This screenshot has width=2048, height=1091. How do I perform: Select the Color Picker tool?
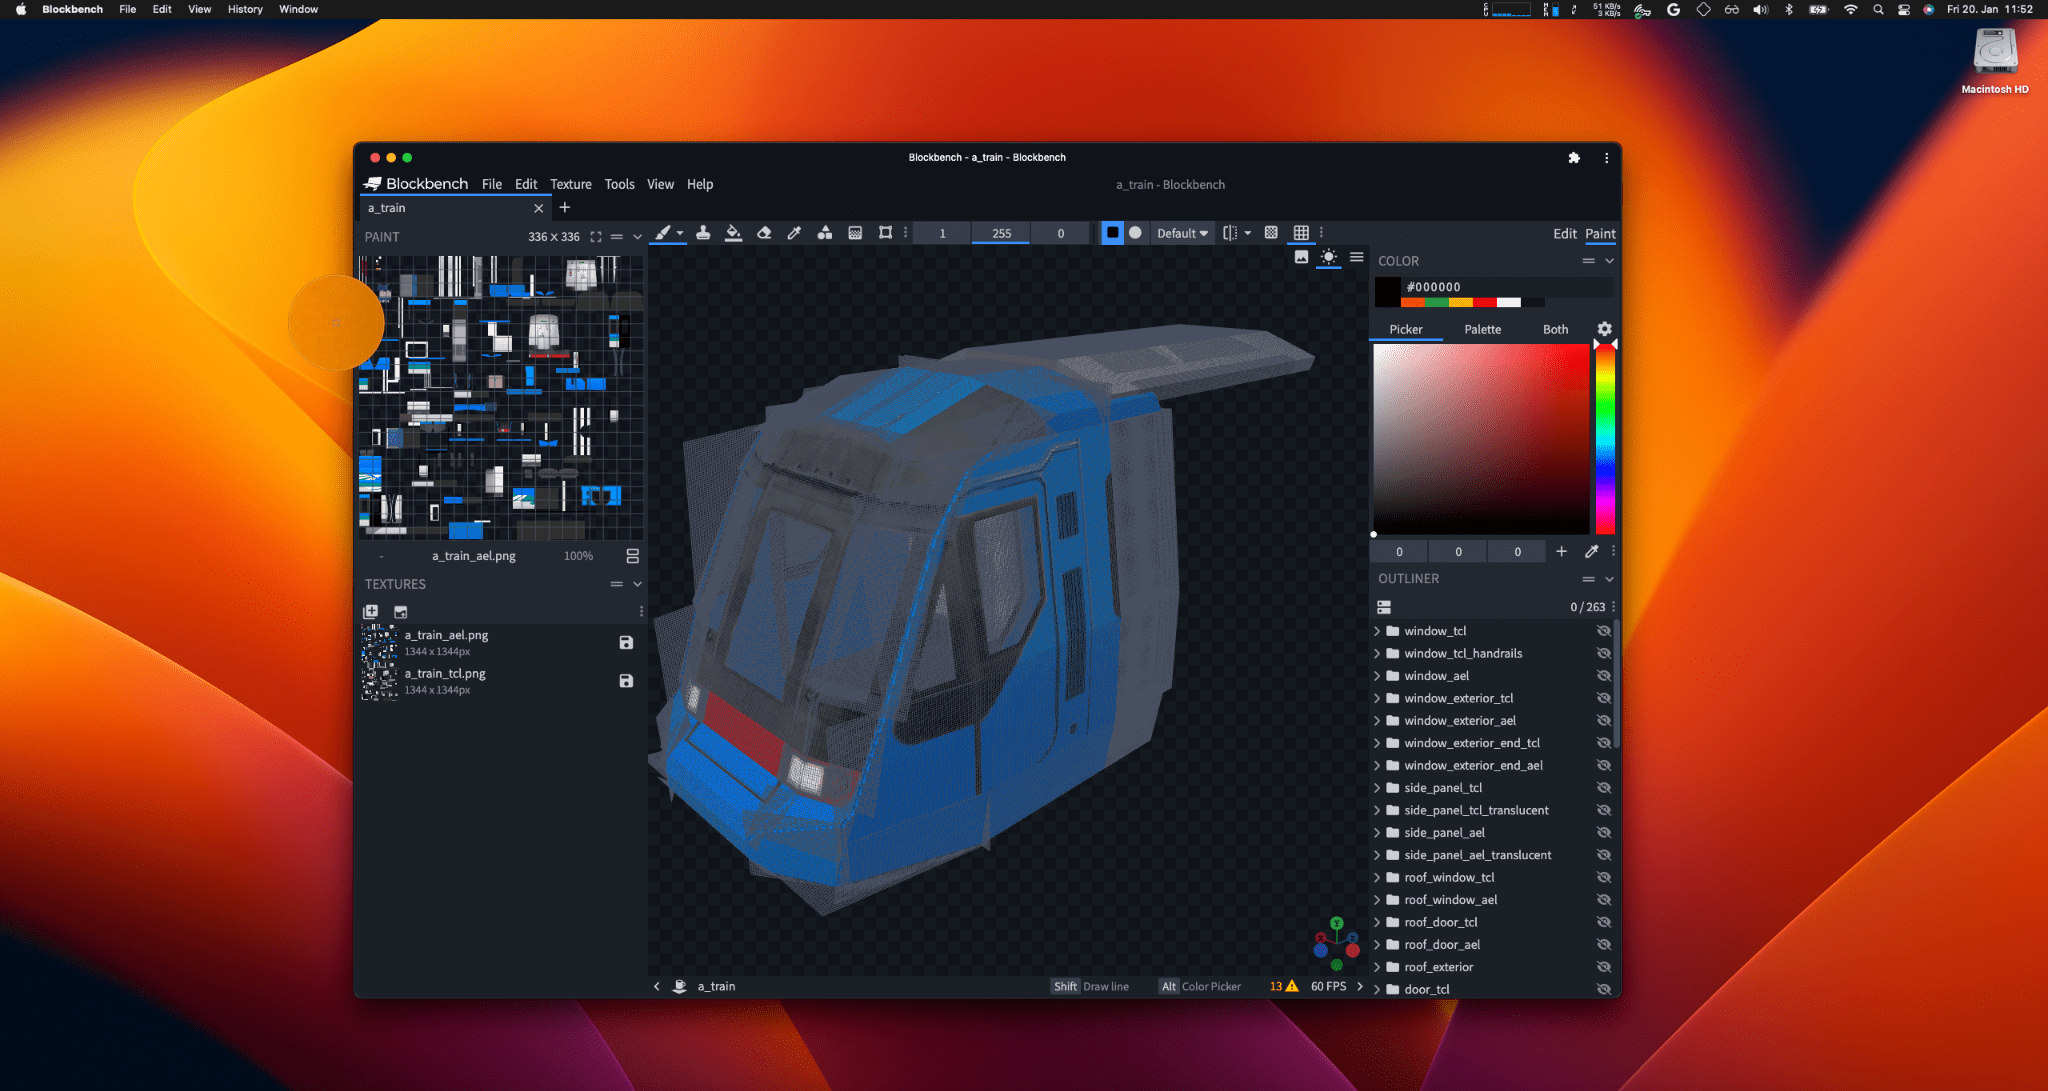tap(792, 232)
